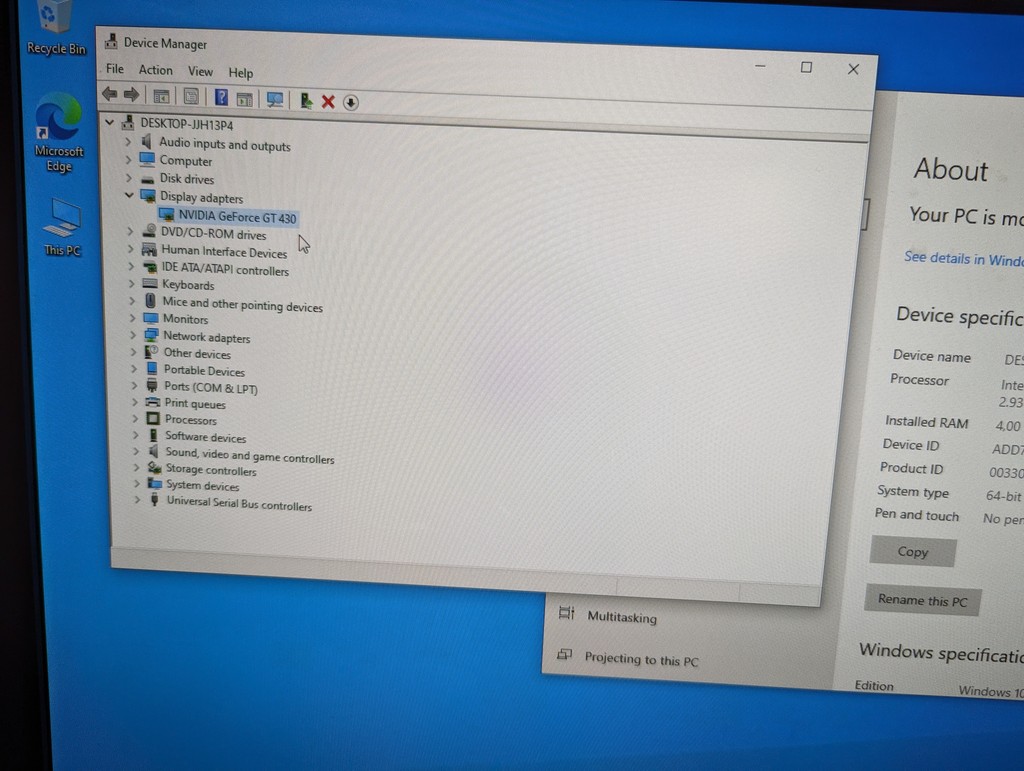Expand the Other devices category
The width and height of the screenshot is (1024, 771).
pyautogui.click(x=134, y=352)
